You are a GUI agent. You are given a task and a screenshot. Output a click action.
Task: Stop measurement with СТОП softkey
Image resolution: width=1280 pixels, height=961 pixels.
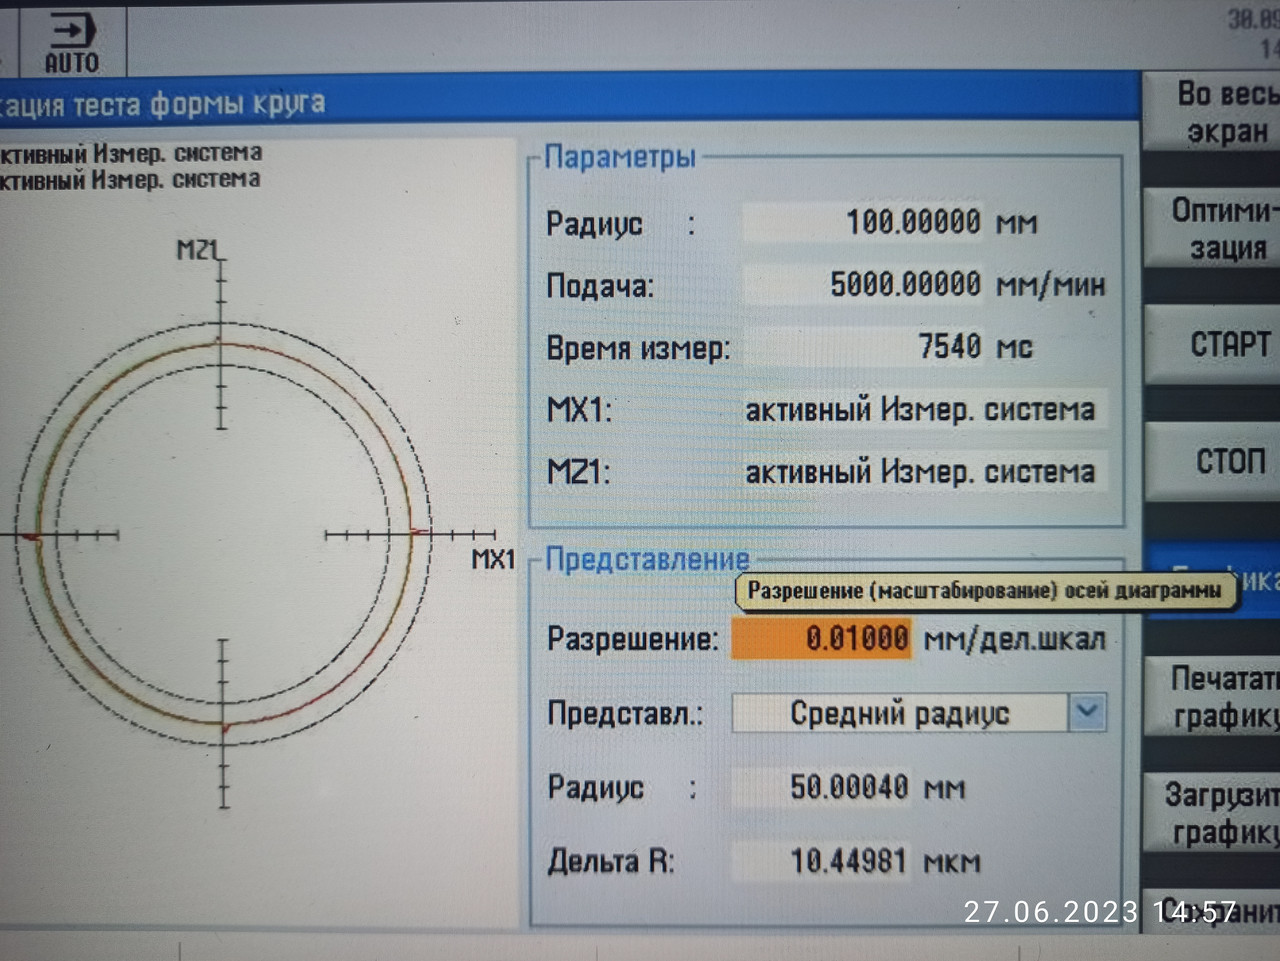click(x=1213, y=461)
